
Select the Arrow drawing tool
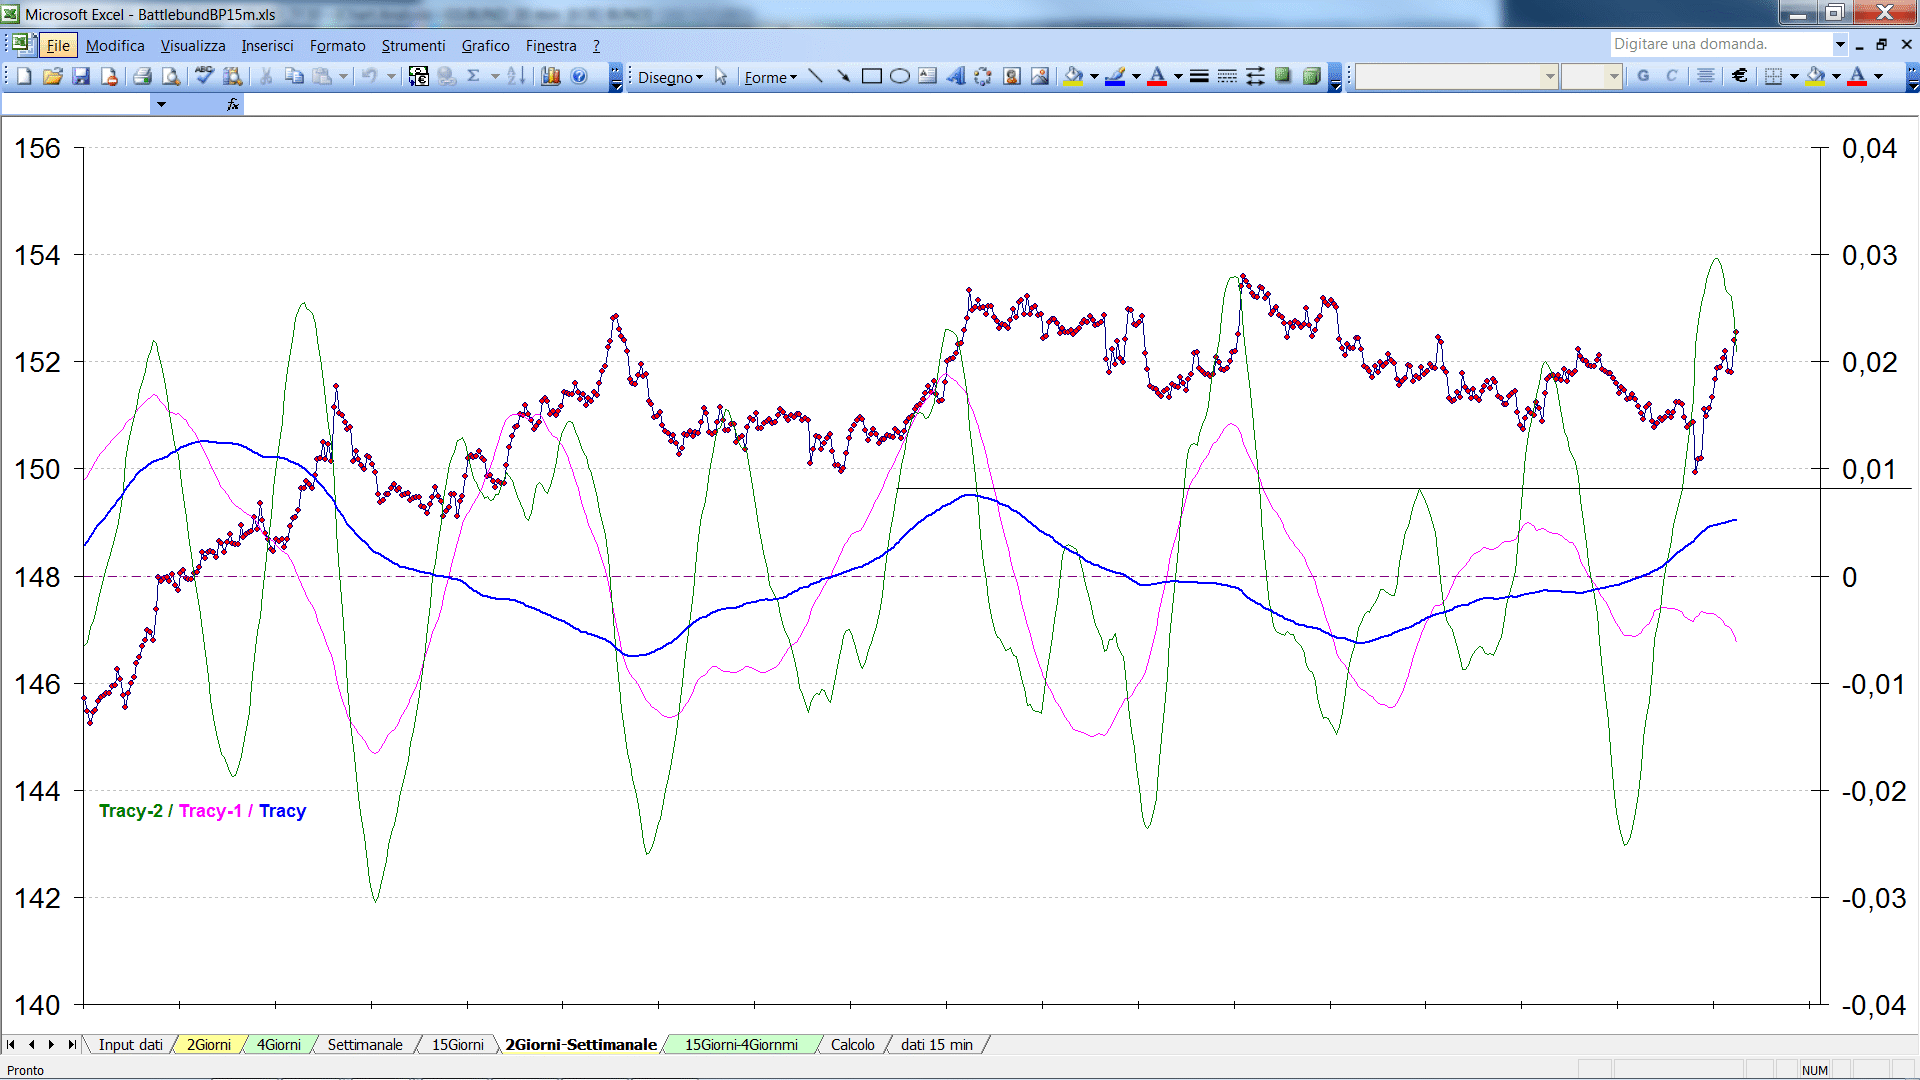tap(843, 76)
